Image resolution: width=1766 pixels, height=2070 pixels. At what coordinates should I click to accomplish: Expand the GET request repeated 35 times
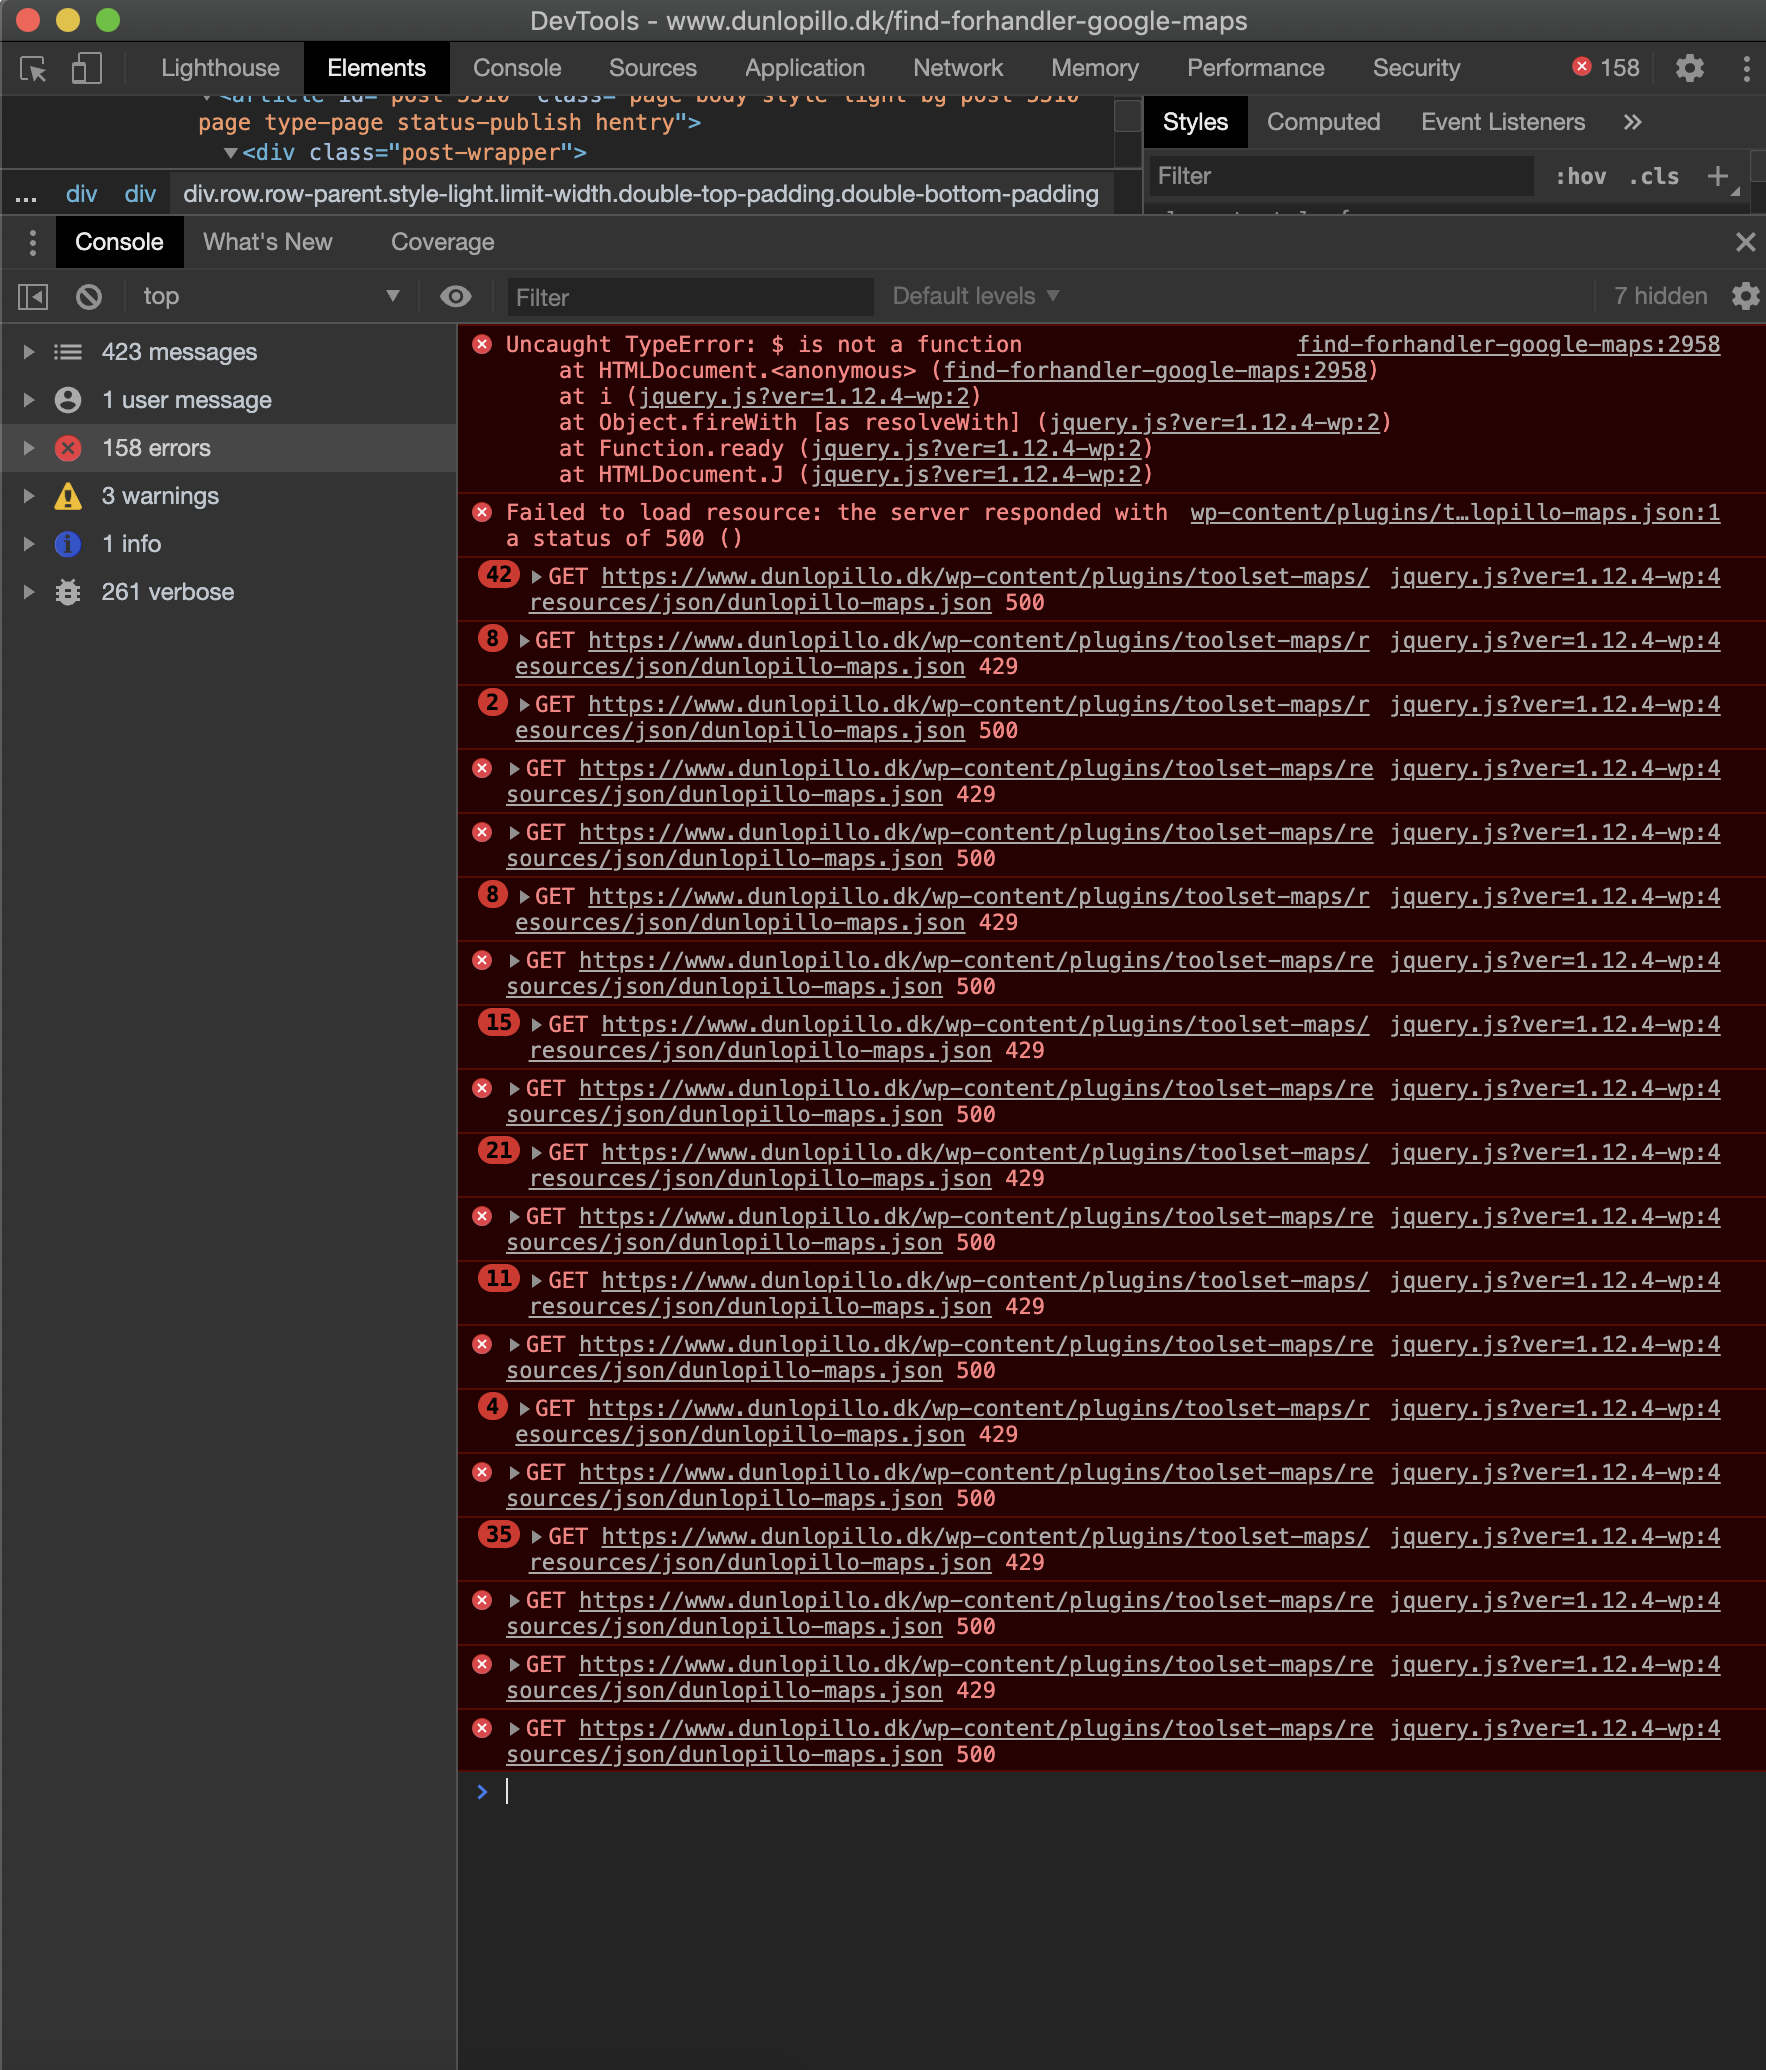(537, 1537)
